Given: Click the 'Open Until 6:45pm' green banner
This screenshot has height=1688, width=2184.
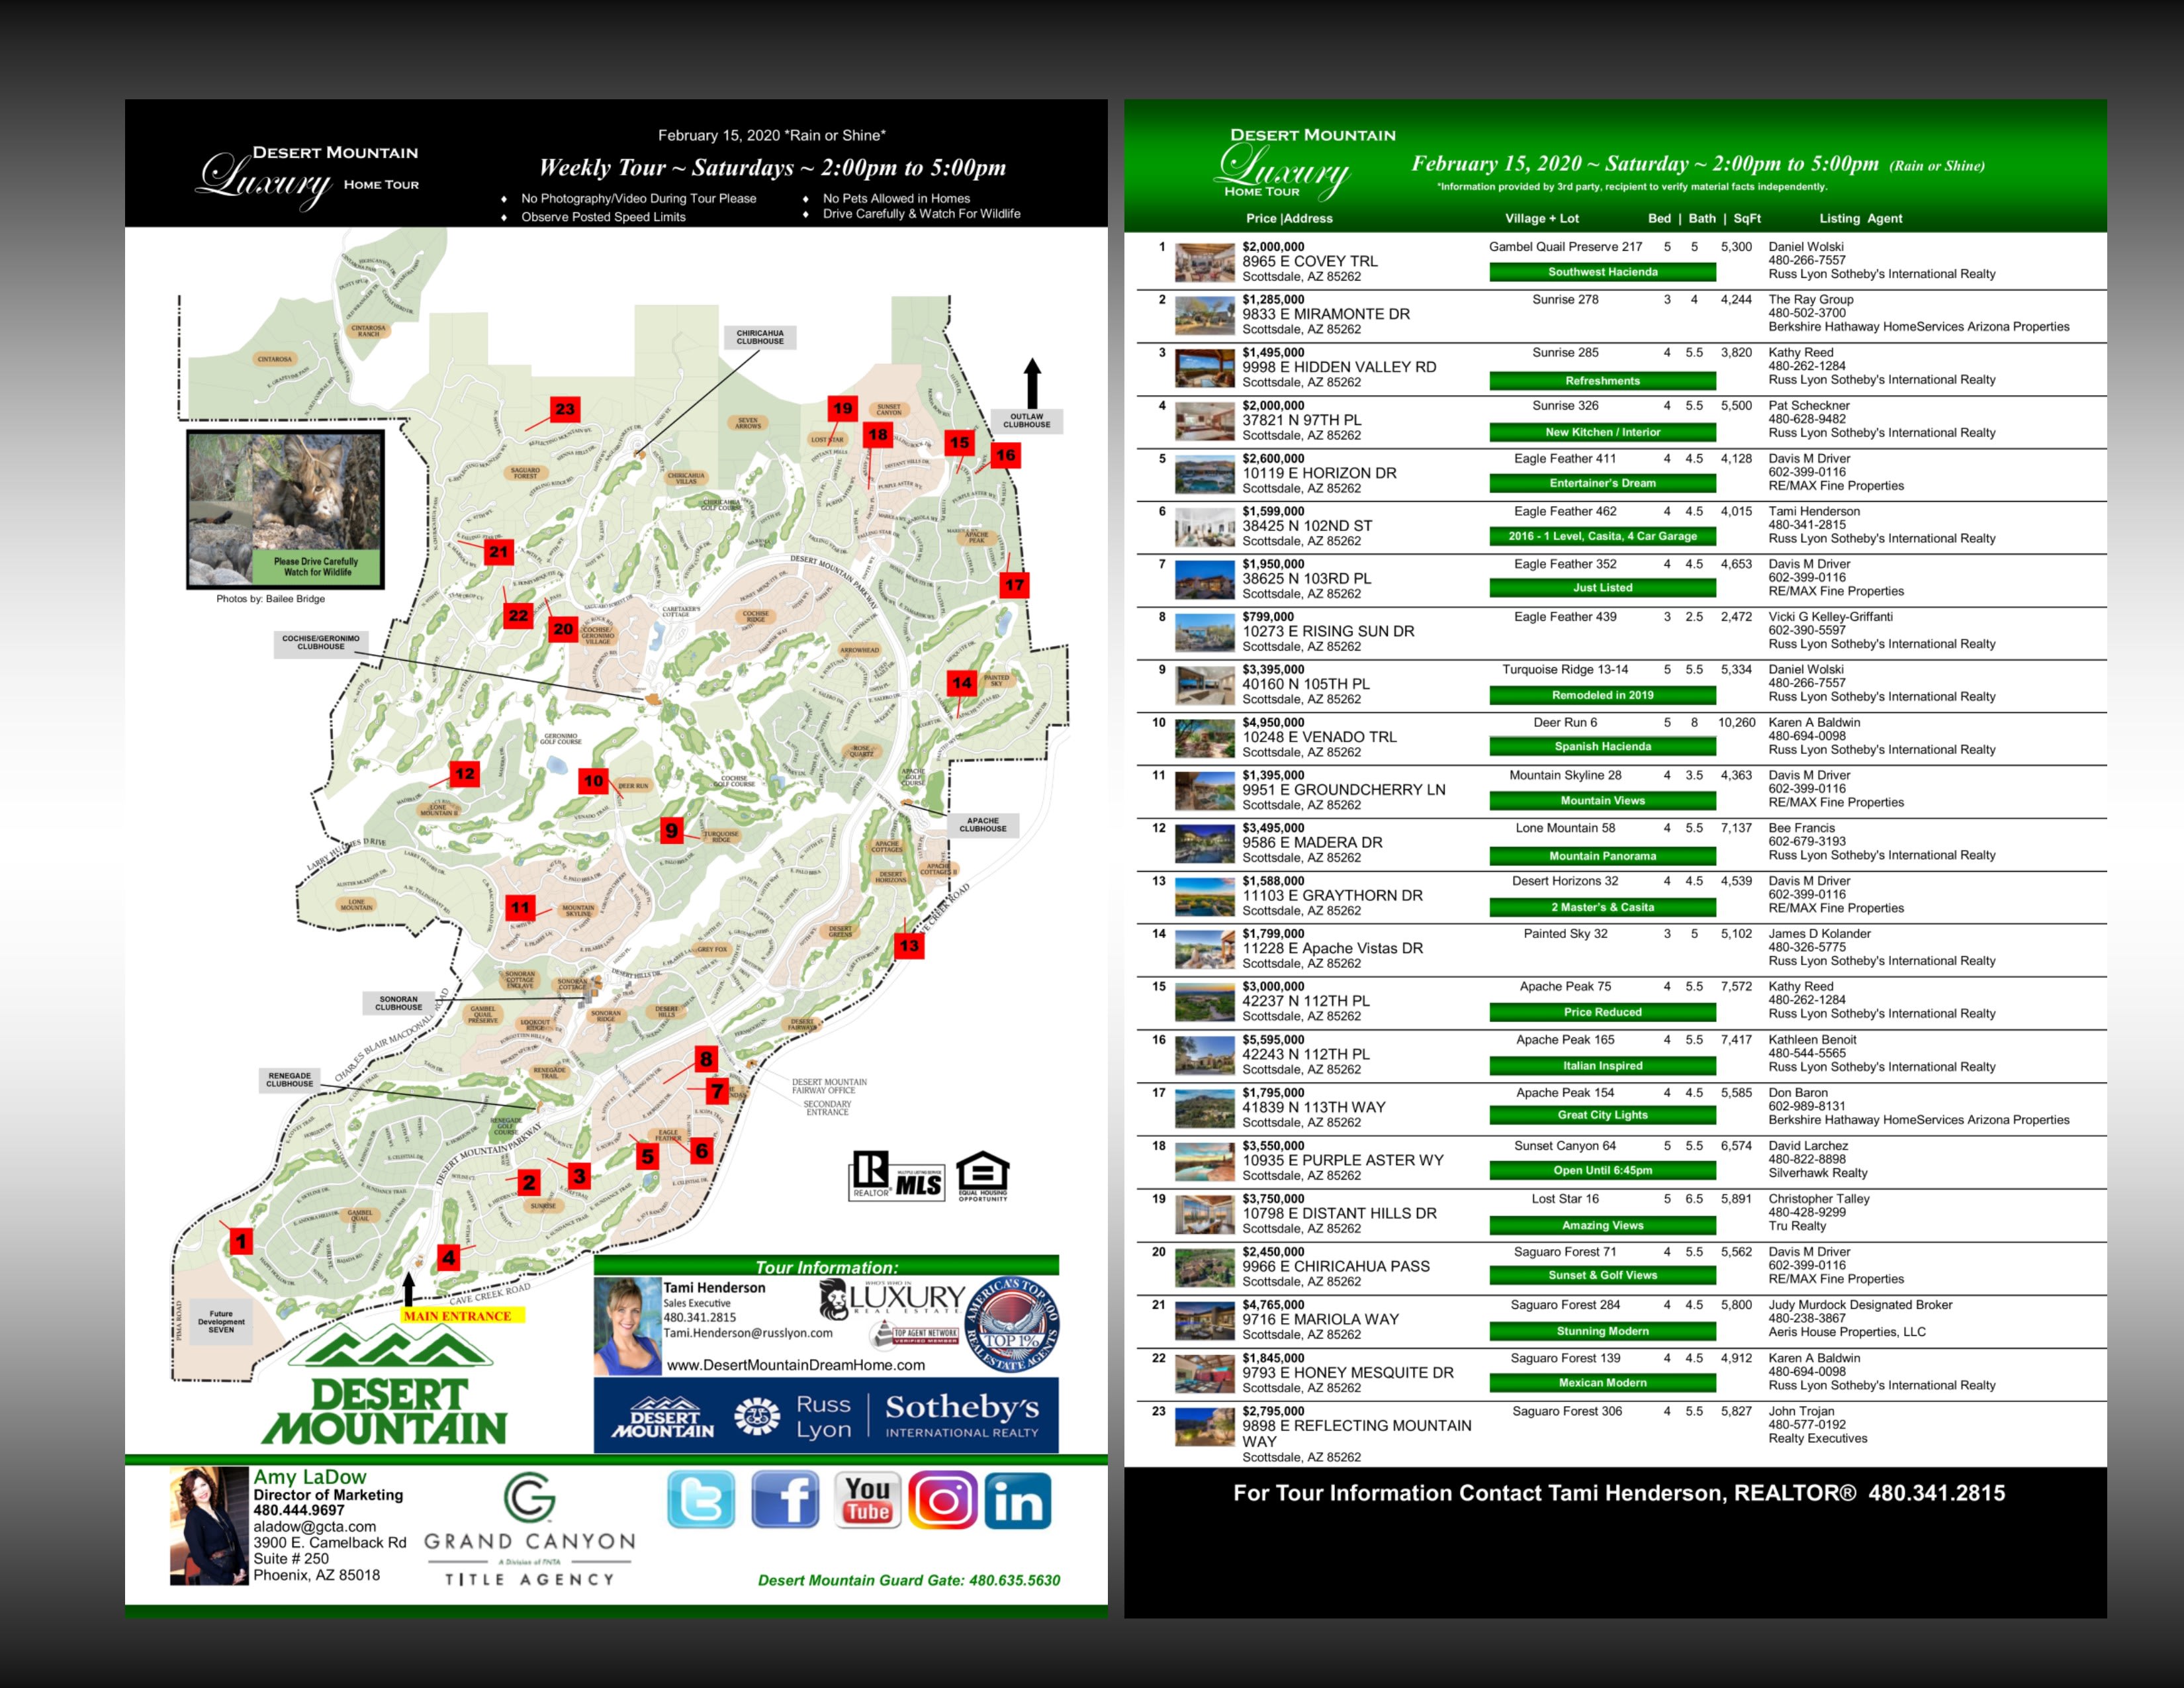Looking at the screenshot, I should [1603, 1170].
